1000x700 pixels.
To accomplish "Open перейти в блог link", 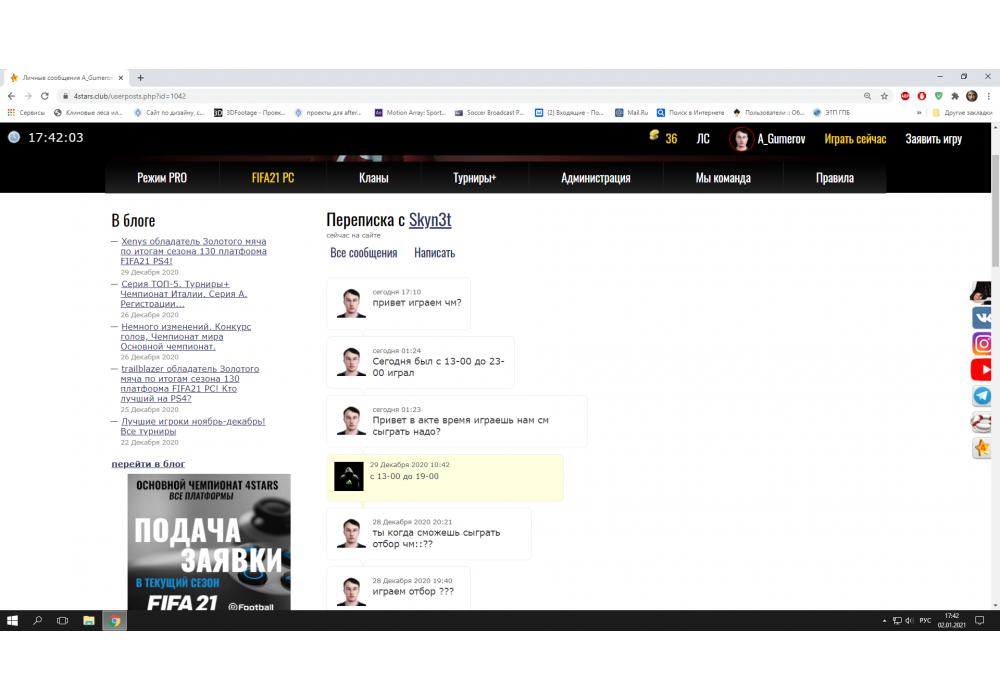I will point(148,463).
